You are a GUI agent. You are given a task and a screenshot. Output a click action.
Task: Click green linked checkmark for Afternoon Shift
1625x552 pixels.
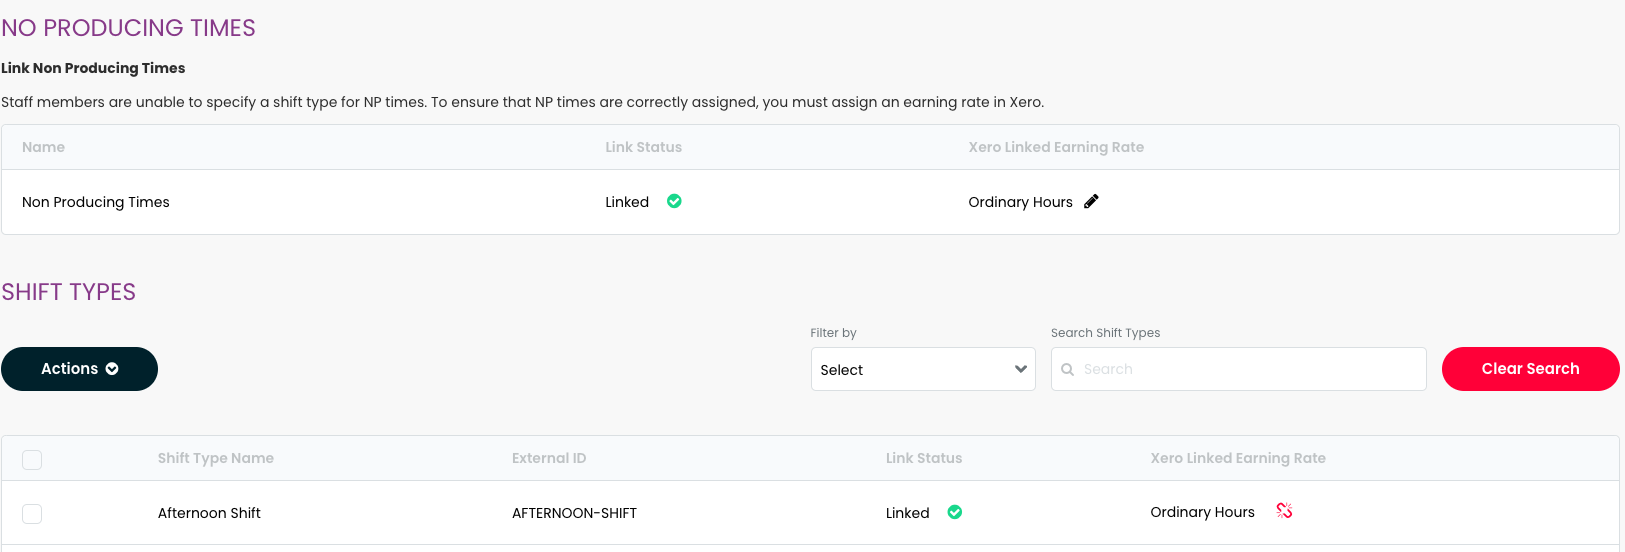point(955,512)
